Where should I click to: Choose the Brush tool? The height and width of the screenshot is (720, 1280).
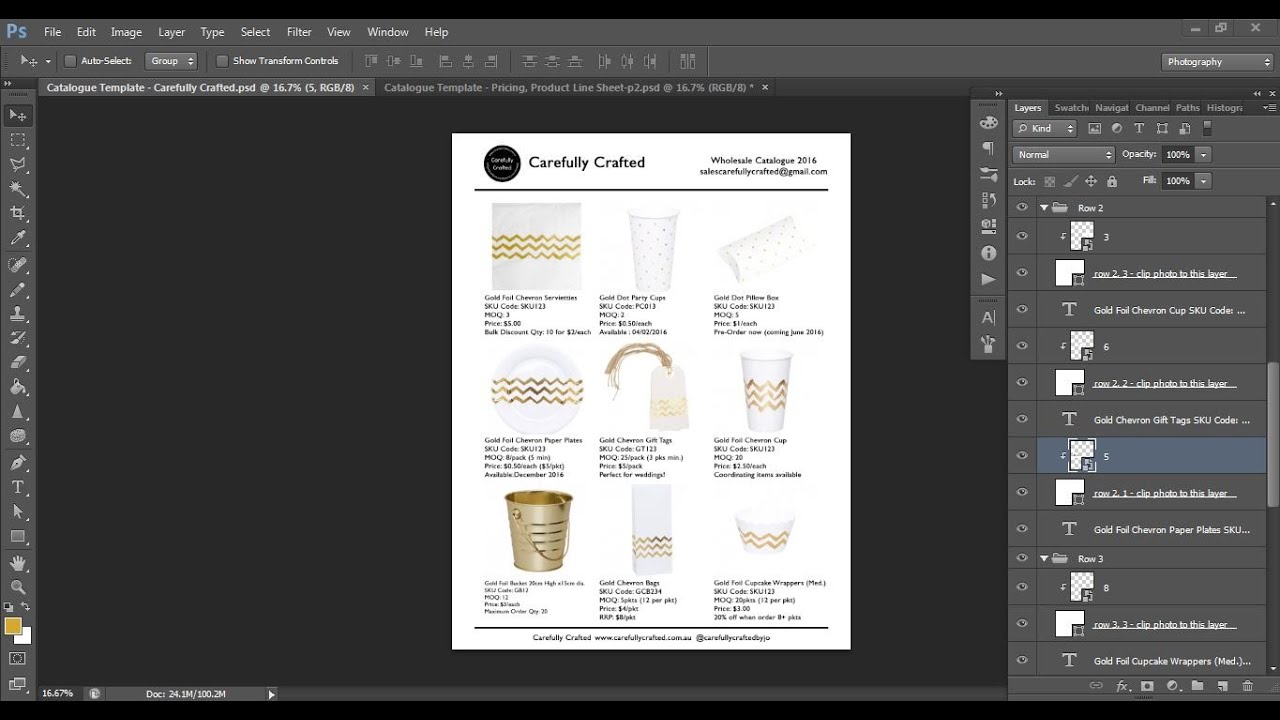[x=18, y=290]
